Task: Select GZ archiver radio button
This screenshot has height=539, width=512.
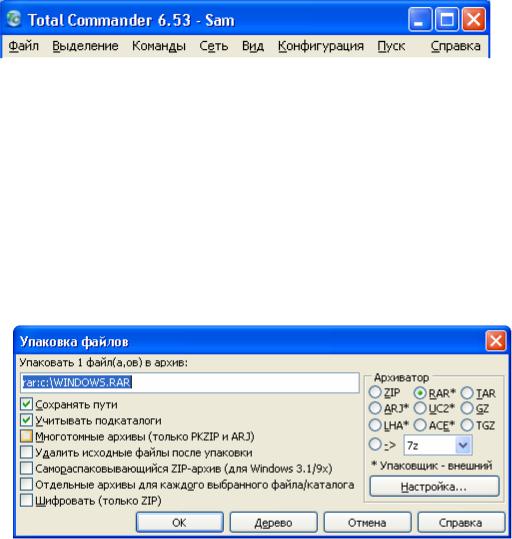Action: (467, 408)
